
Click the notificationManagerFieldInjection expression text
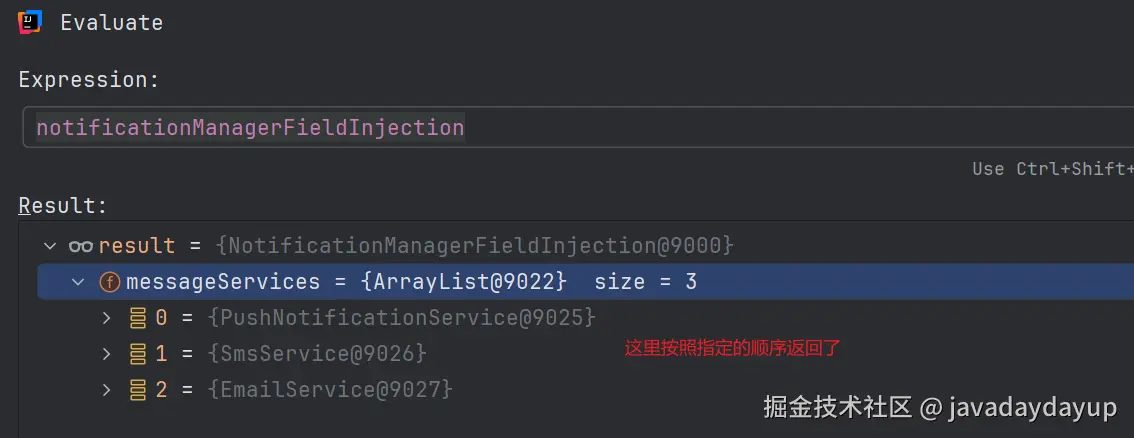(x=250, y=129)
